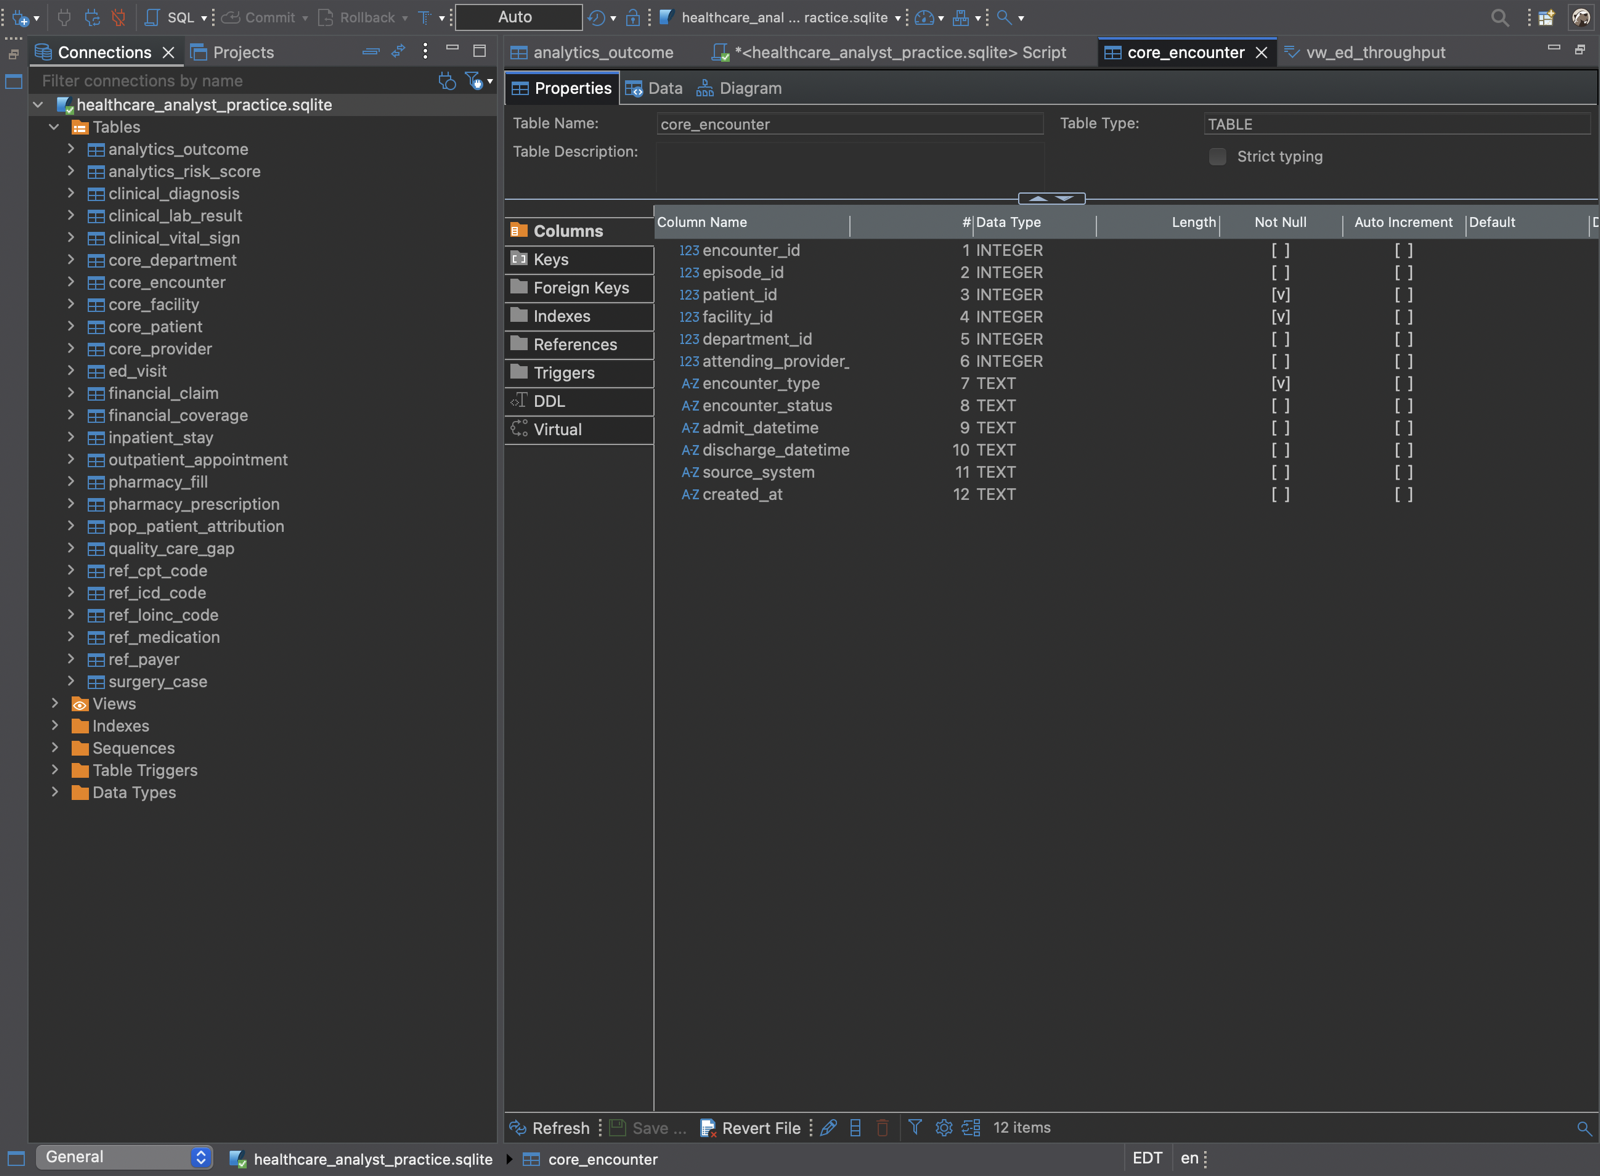Switch to the vw_ed_throughput tab
Screen dimensions: 1600x1176
click(1365, 52)
